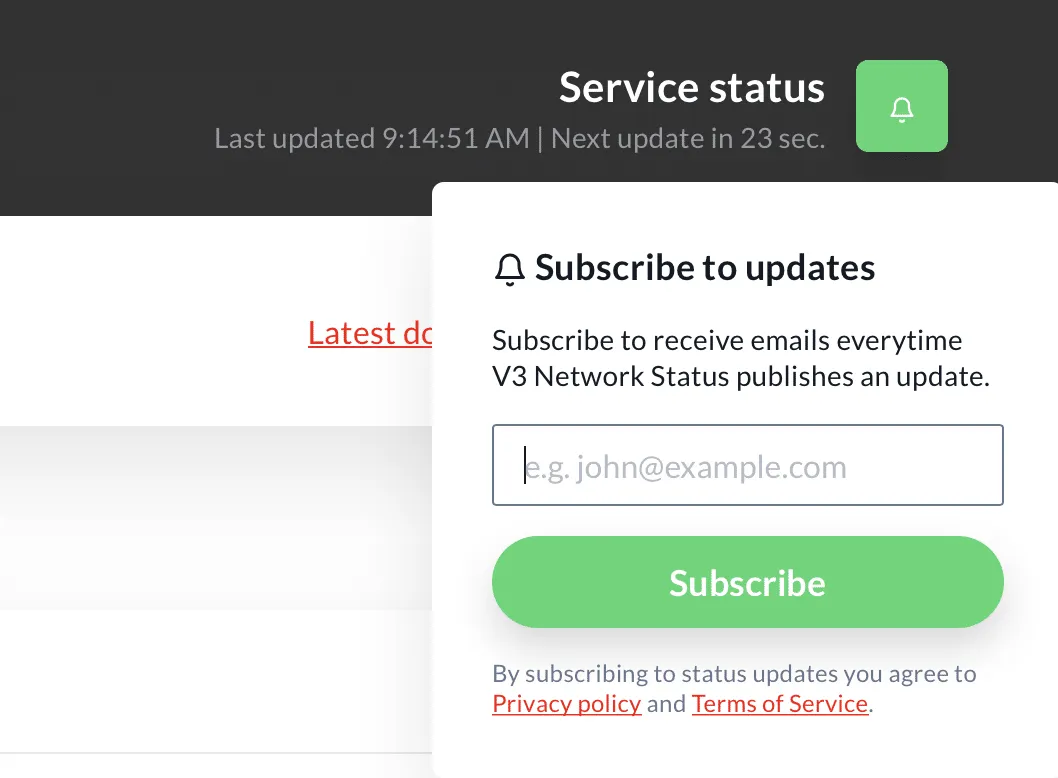Open the Privacy policy link

566,704
